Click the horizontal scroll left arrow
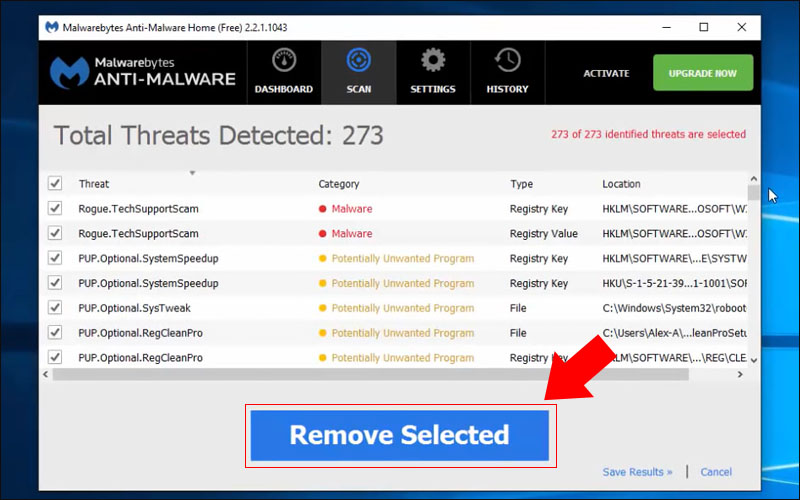The image size is (800, 500). [x=45, y=374]
